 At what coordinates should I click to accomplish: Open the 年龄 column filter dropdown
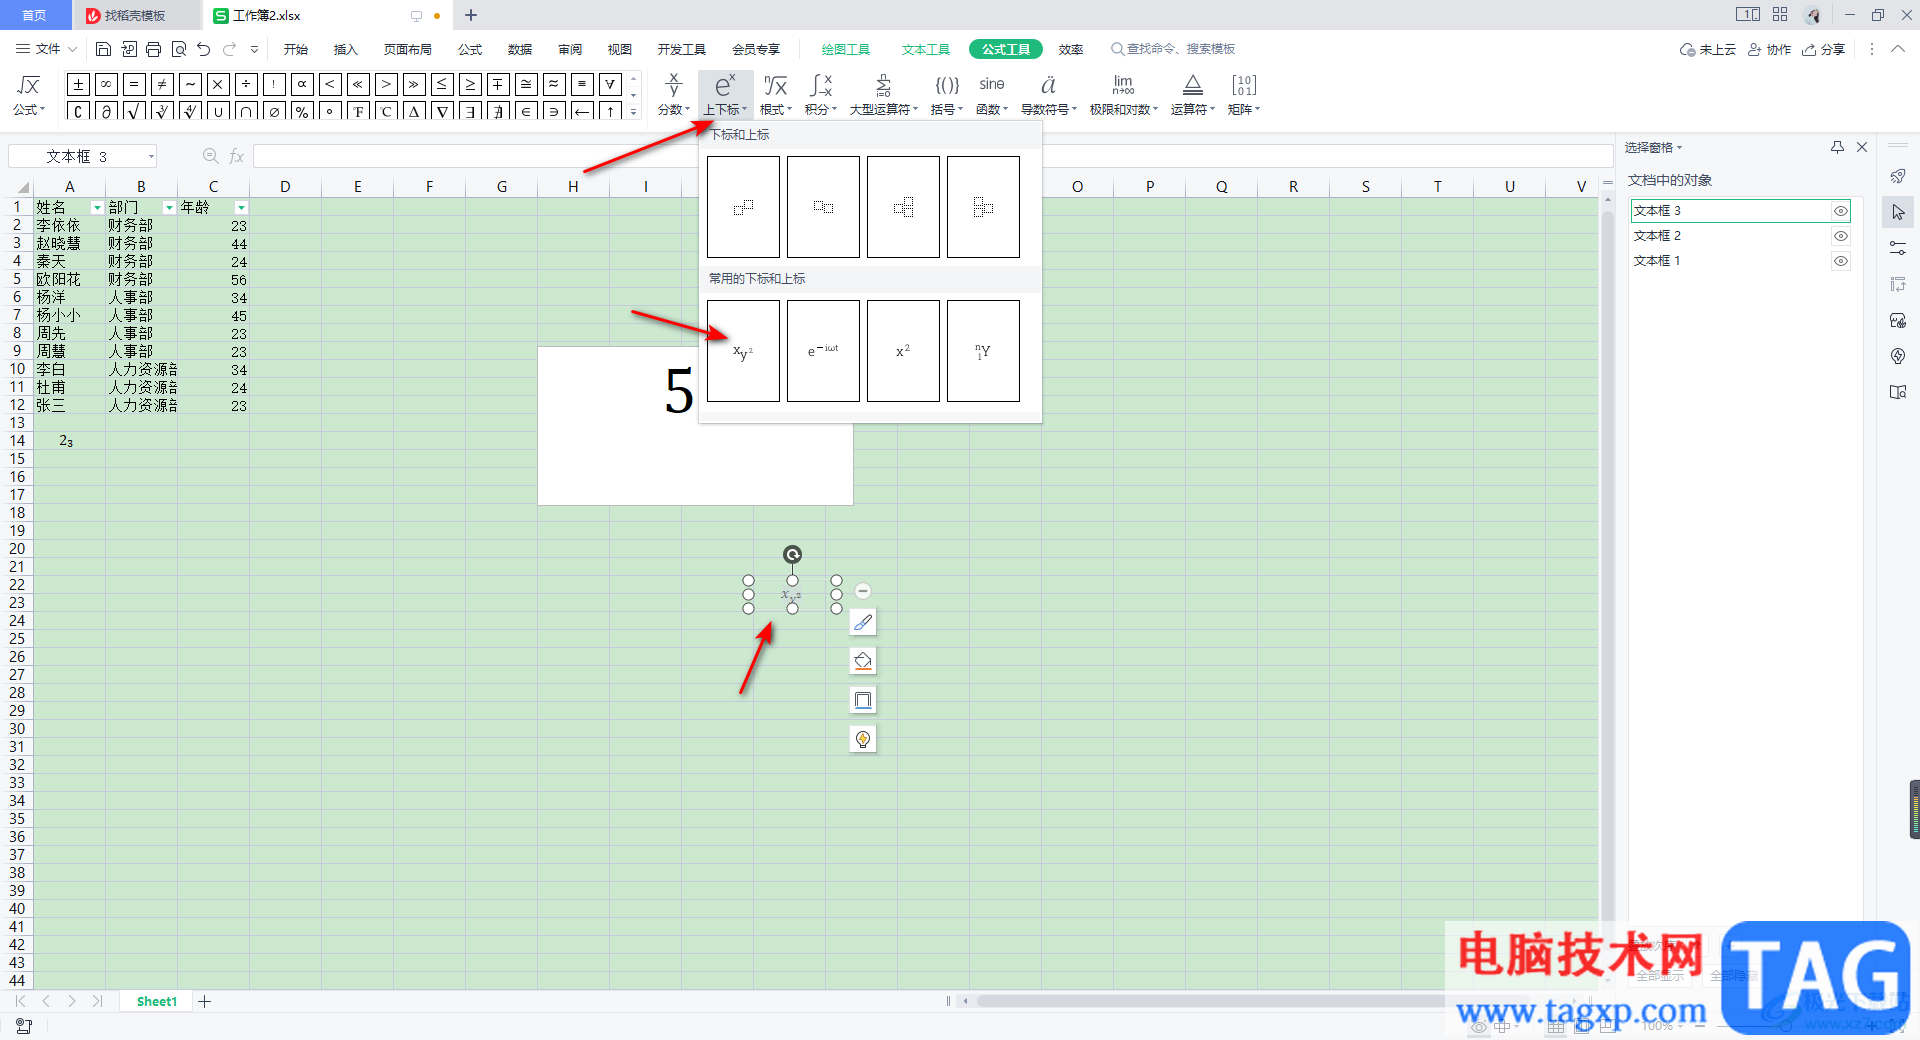coord(241,208)
